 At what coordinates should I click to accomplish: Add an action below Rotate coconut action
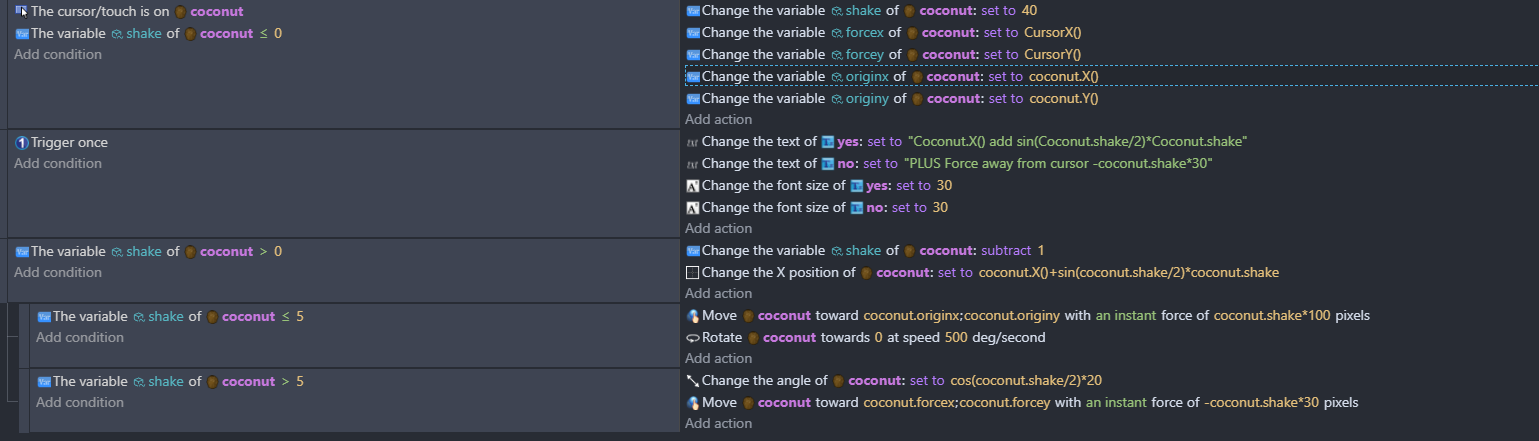point(718,359)
